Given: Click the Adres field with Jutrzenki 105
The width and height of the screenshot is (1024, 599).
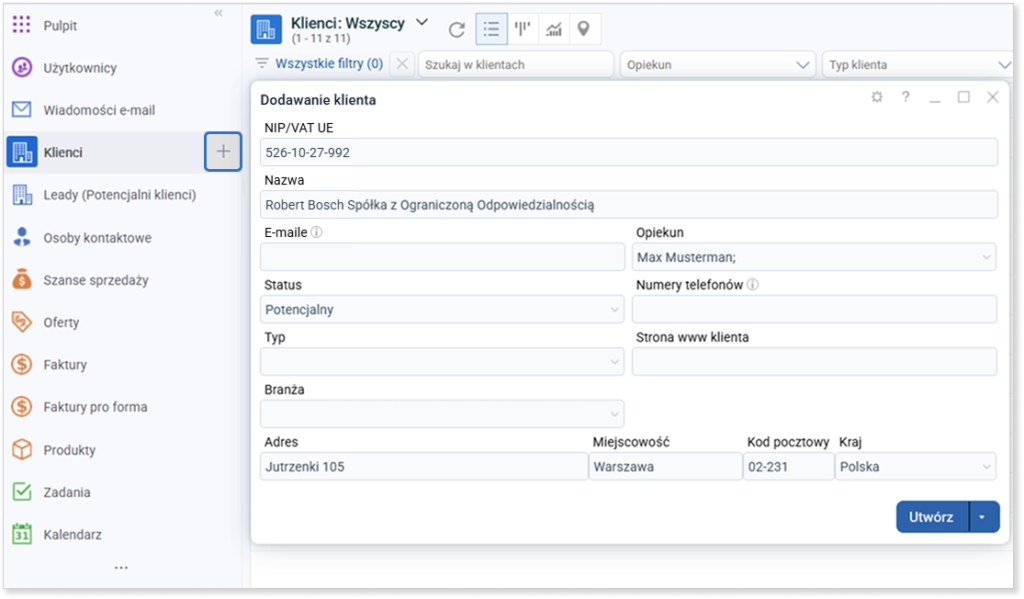Looking at the screenshot, I should [424, 466].
